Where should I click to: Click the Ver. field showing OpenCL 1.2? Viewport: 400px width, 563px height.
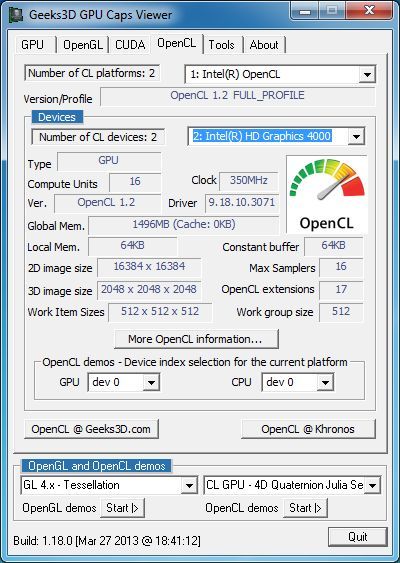pyautogui.click(x=107, y=203)
